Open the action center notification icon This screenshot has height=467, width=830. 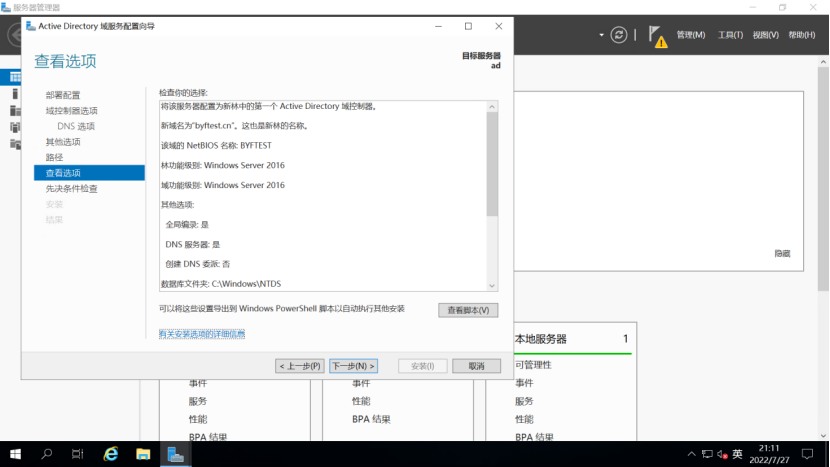(x=807, y=454)
